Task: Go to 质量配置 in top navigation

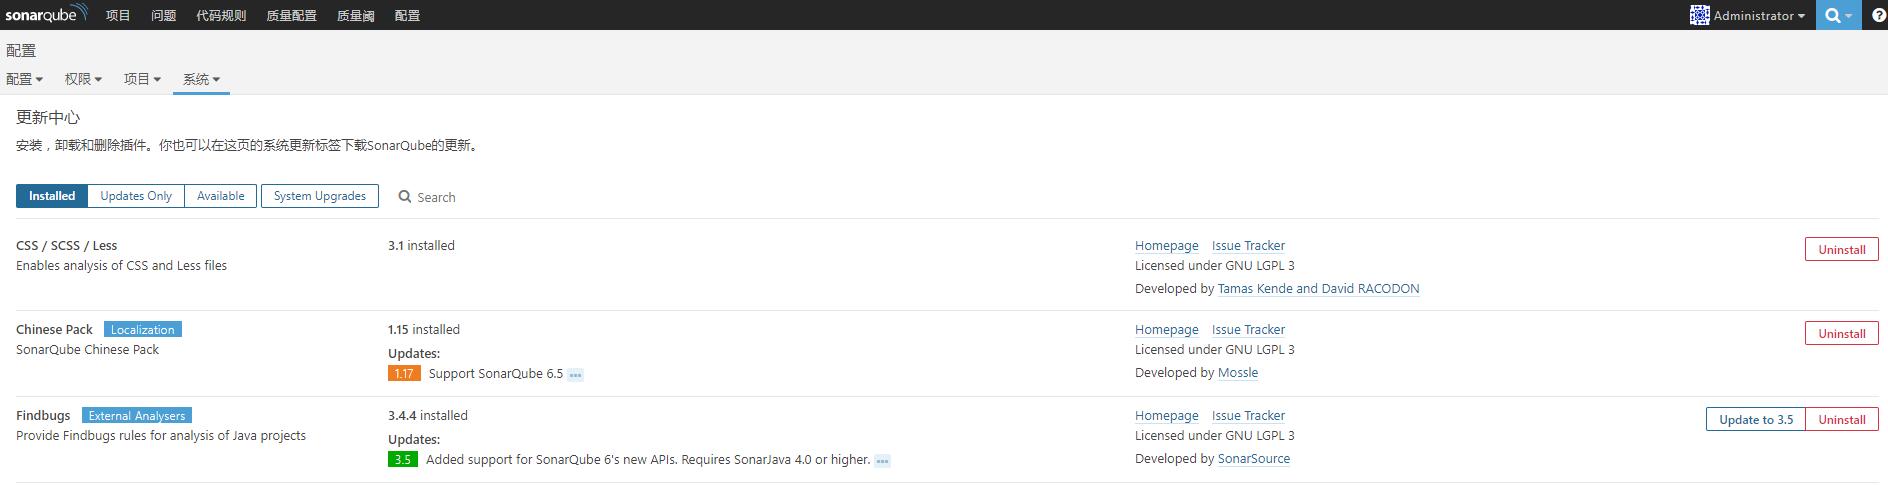Action: click(291, 15)
